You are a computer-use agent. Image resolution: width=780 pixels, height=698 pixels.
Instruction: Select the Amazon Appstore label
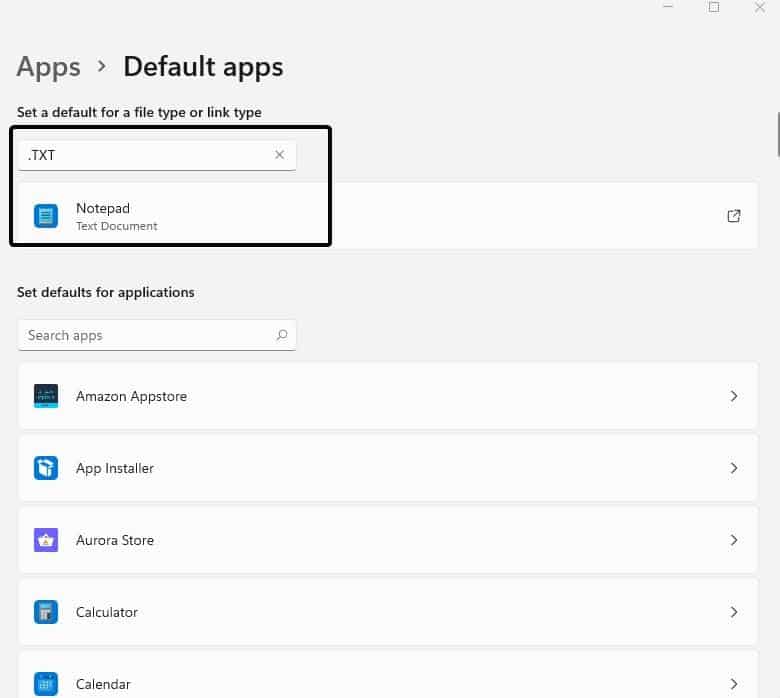tap(131, 397)
